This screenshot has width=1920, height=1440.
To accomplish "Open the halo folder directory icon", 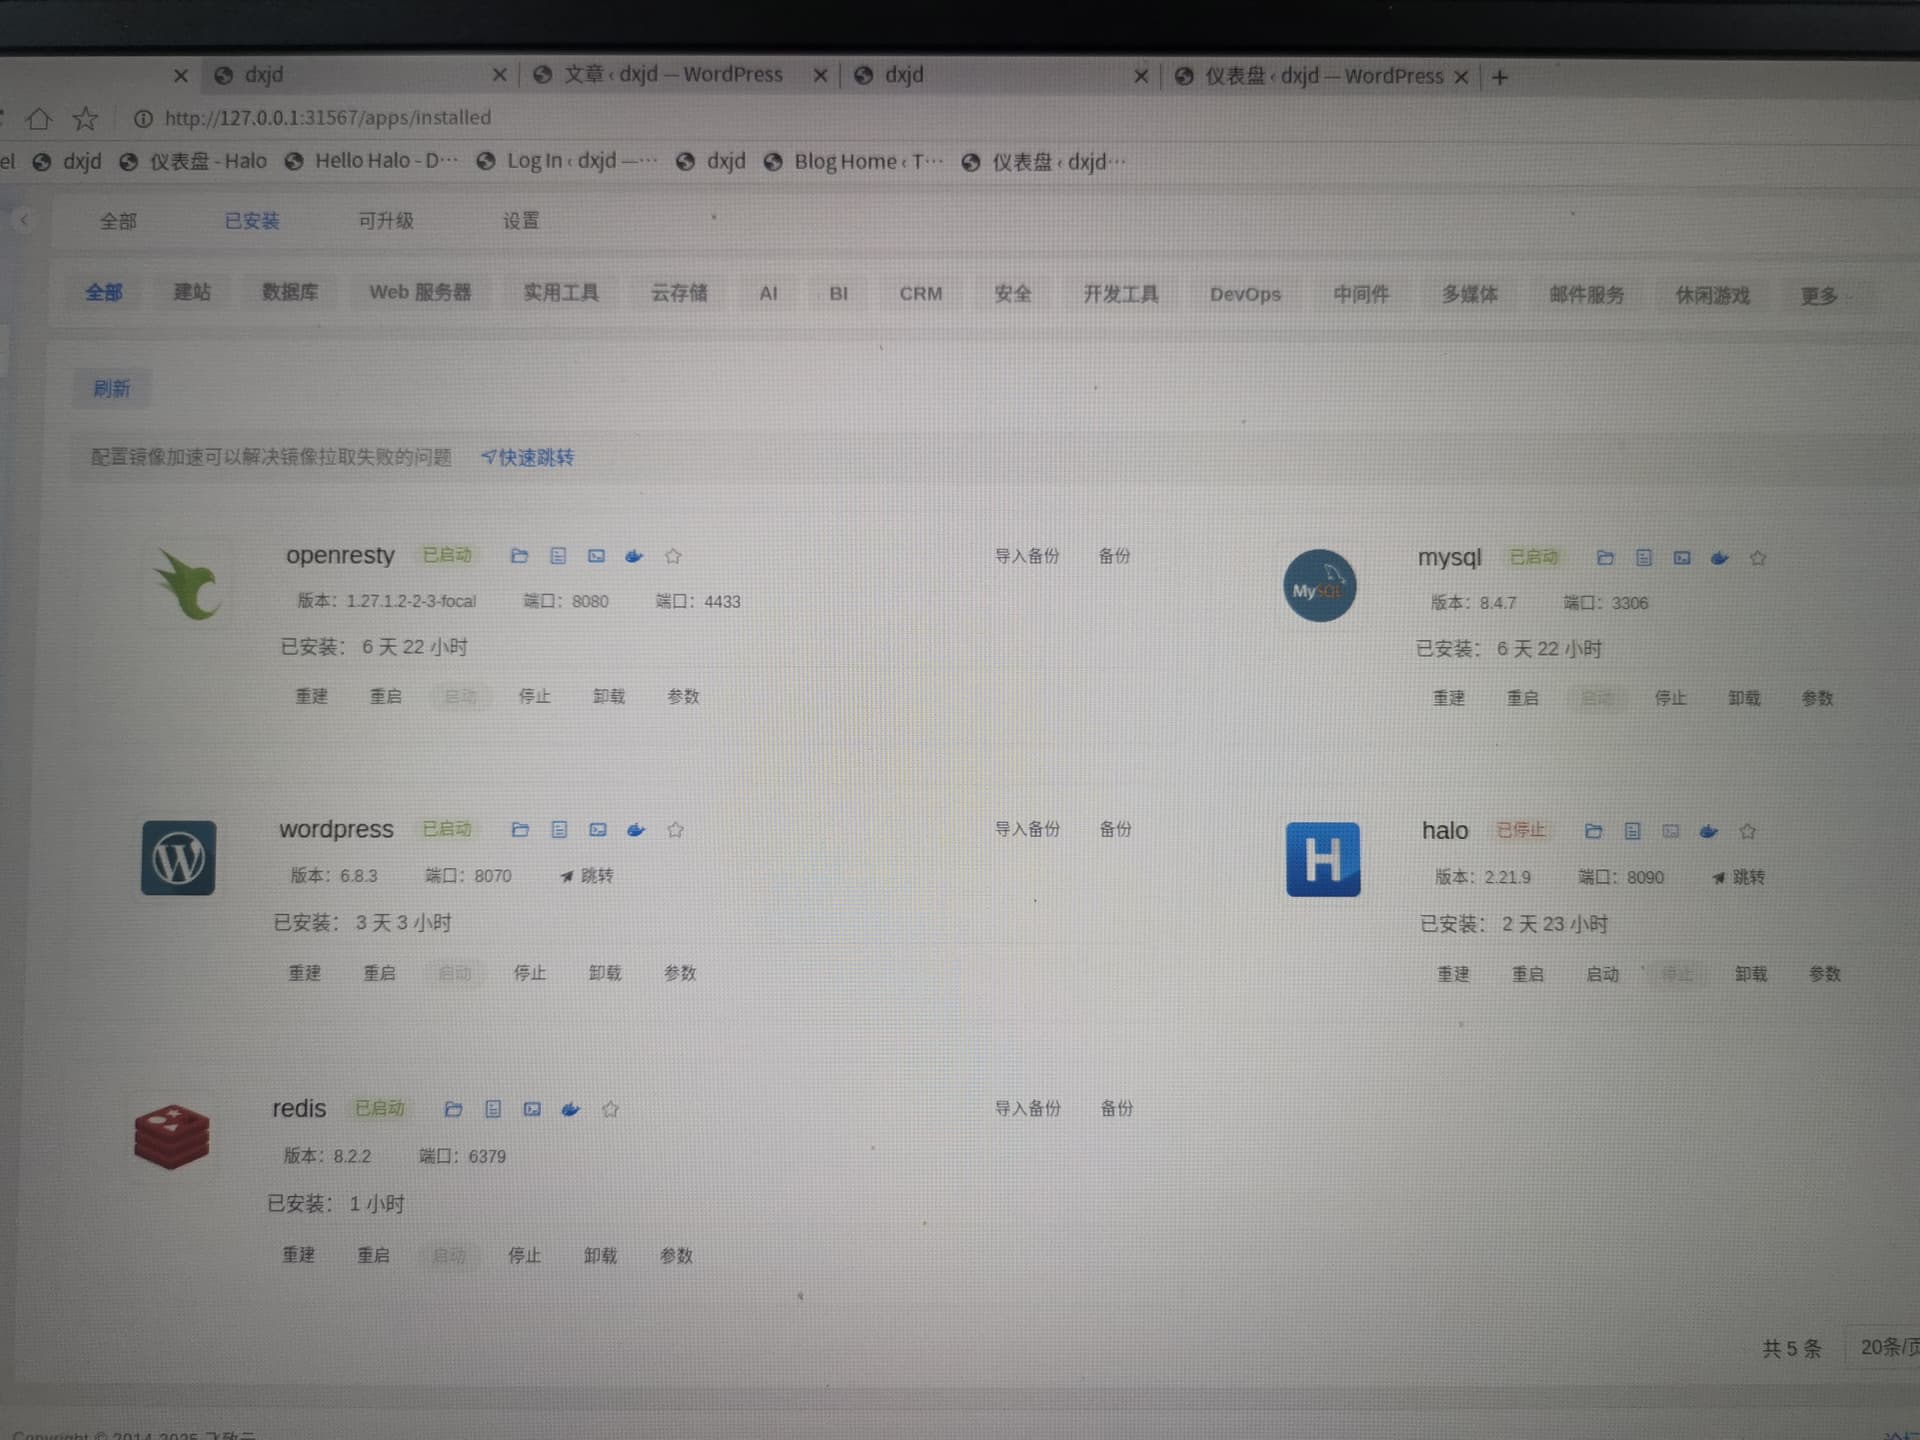I will pos(1594,831).
